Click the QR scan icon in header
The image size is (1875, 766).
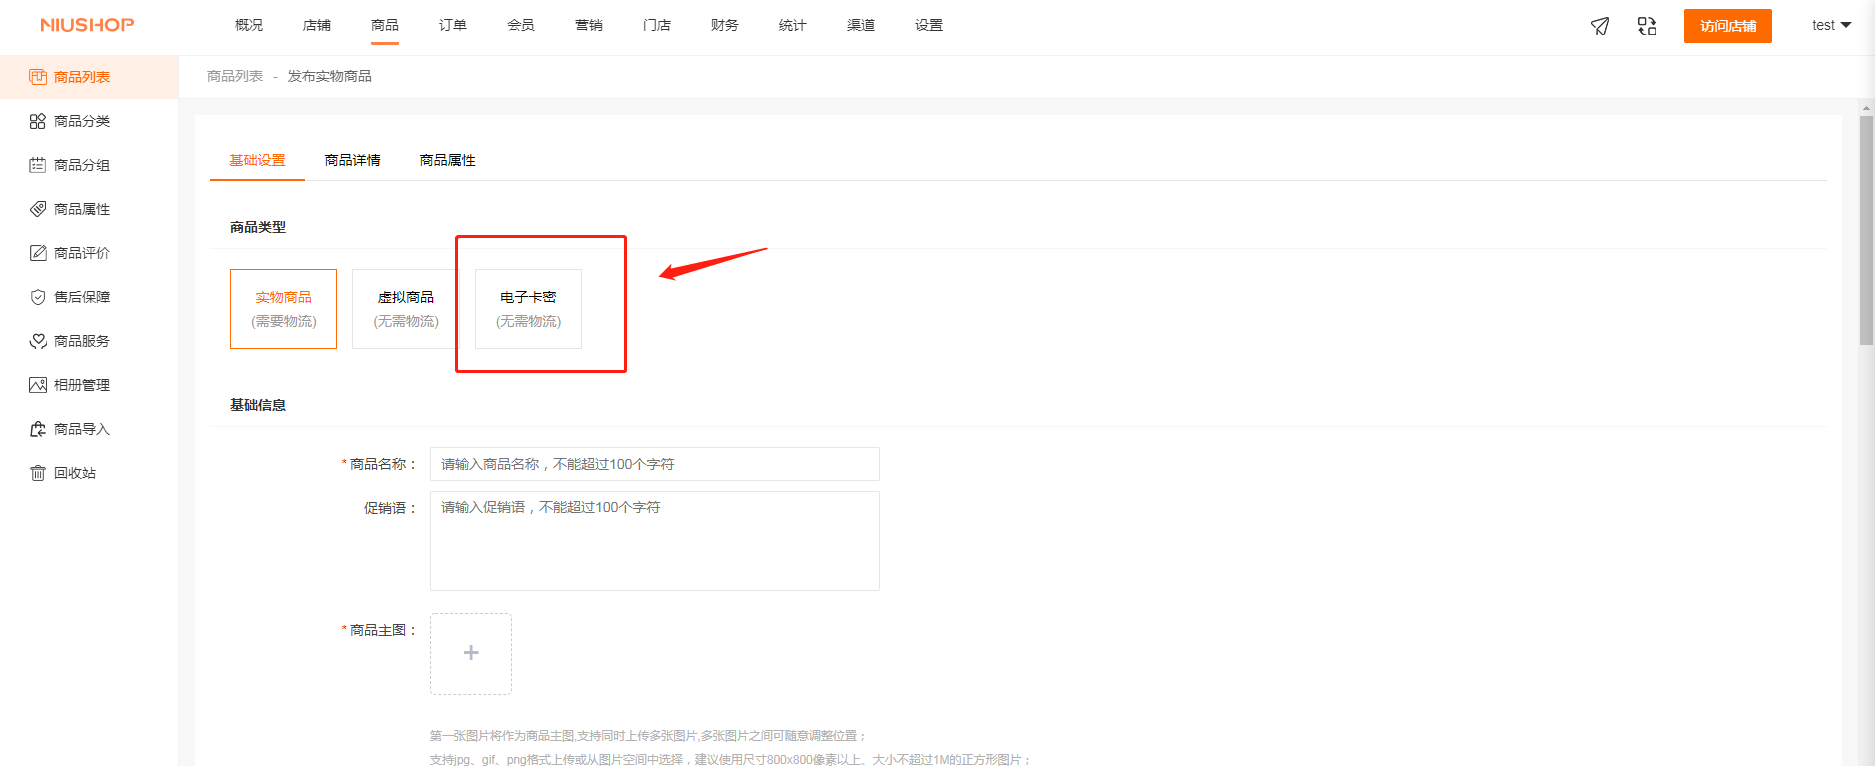[1647, 26]
